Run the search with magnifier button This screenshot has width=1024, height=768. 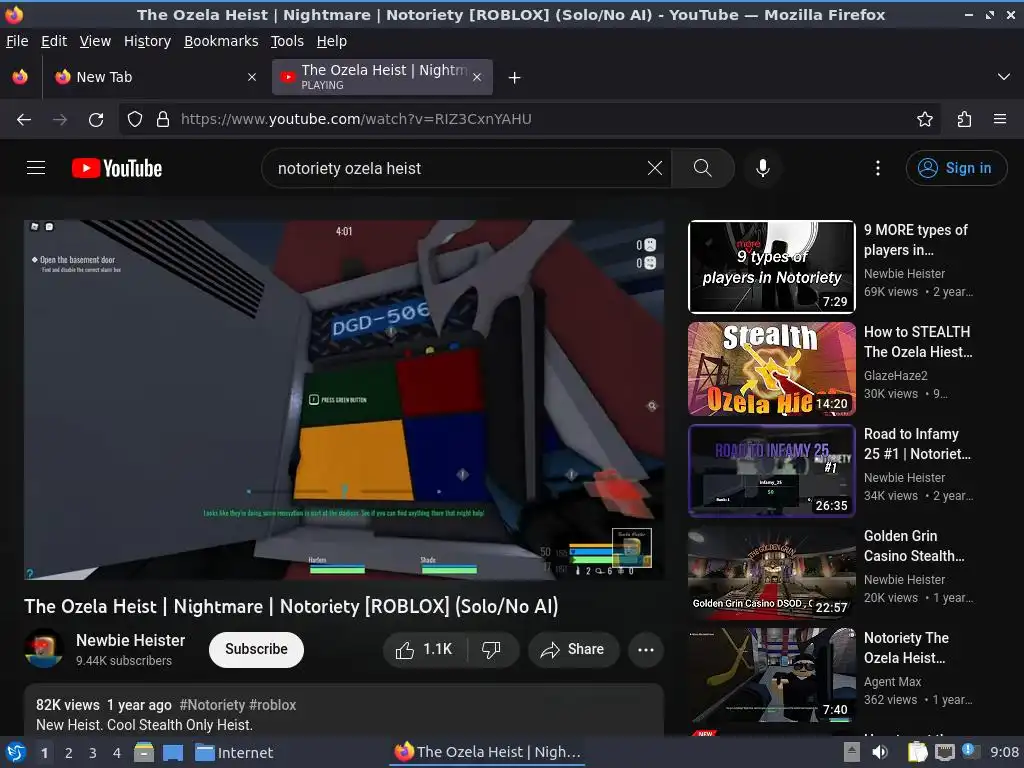tap(703, 168)
